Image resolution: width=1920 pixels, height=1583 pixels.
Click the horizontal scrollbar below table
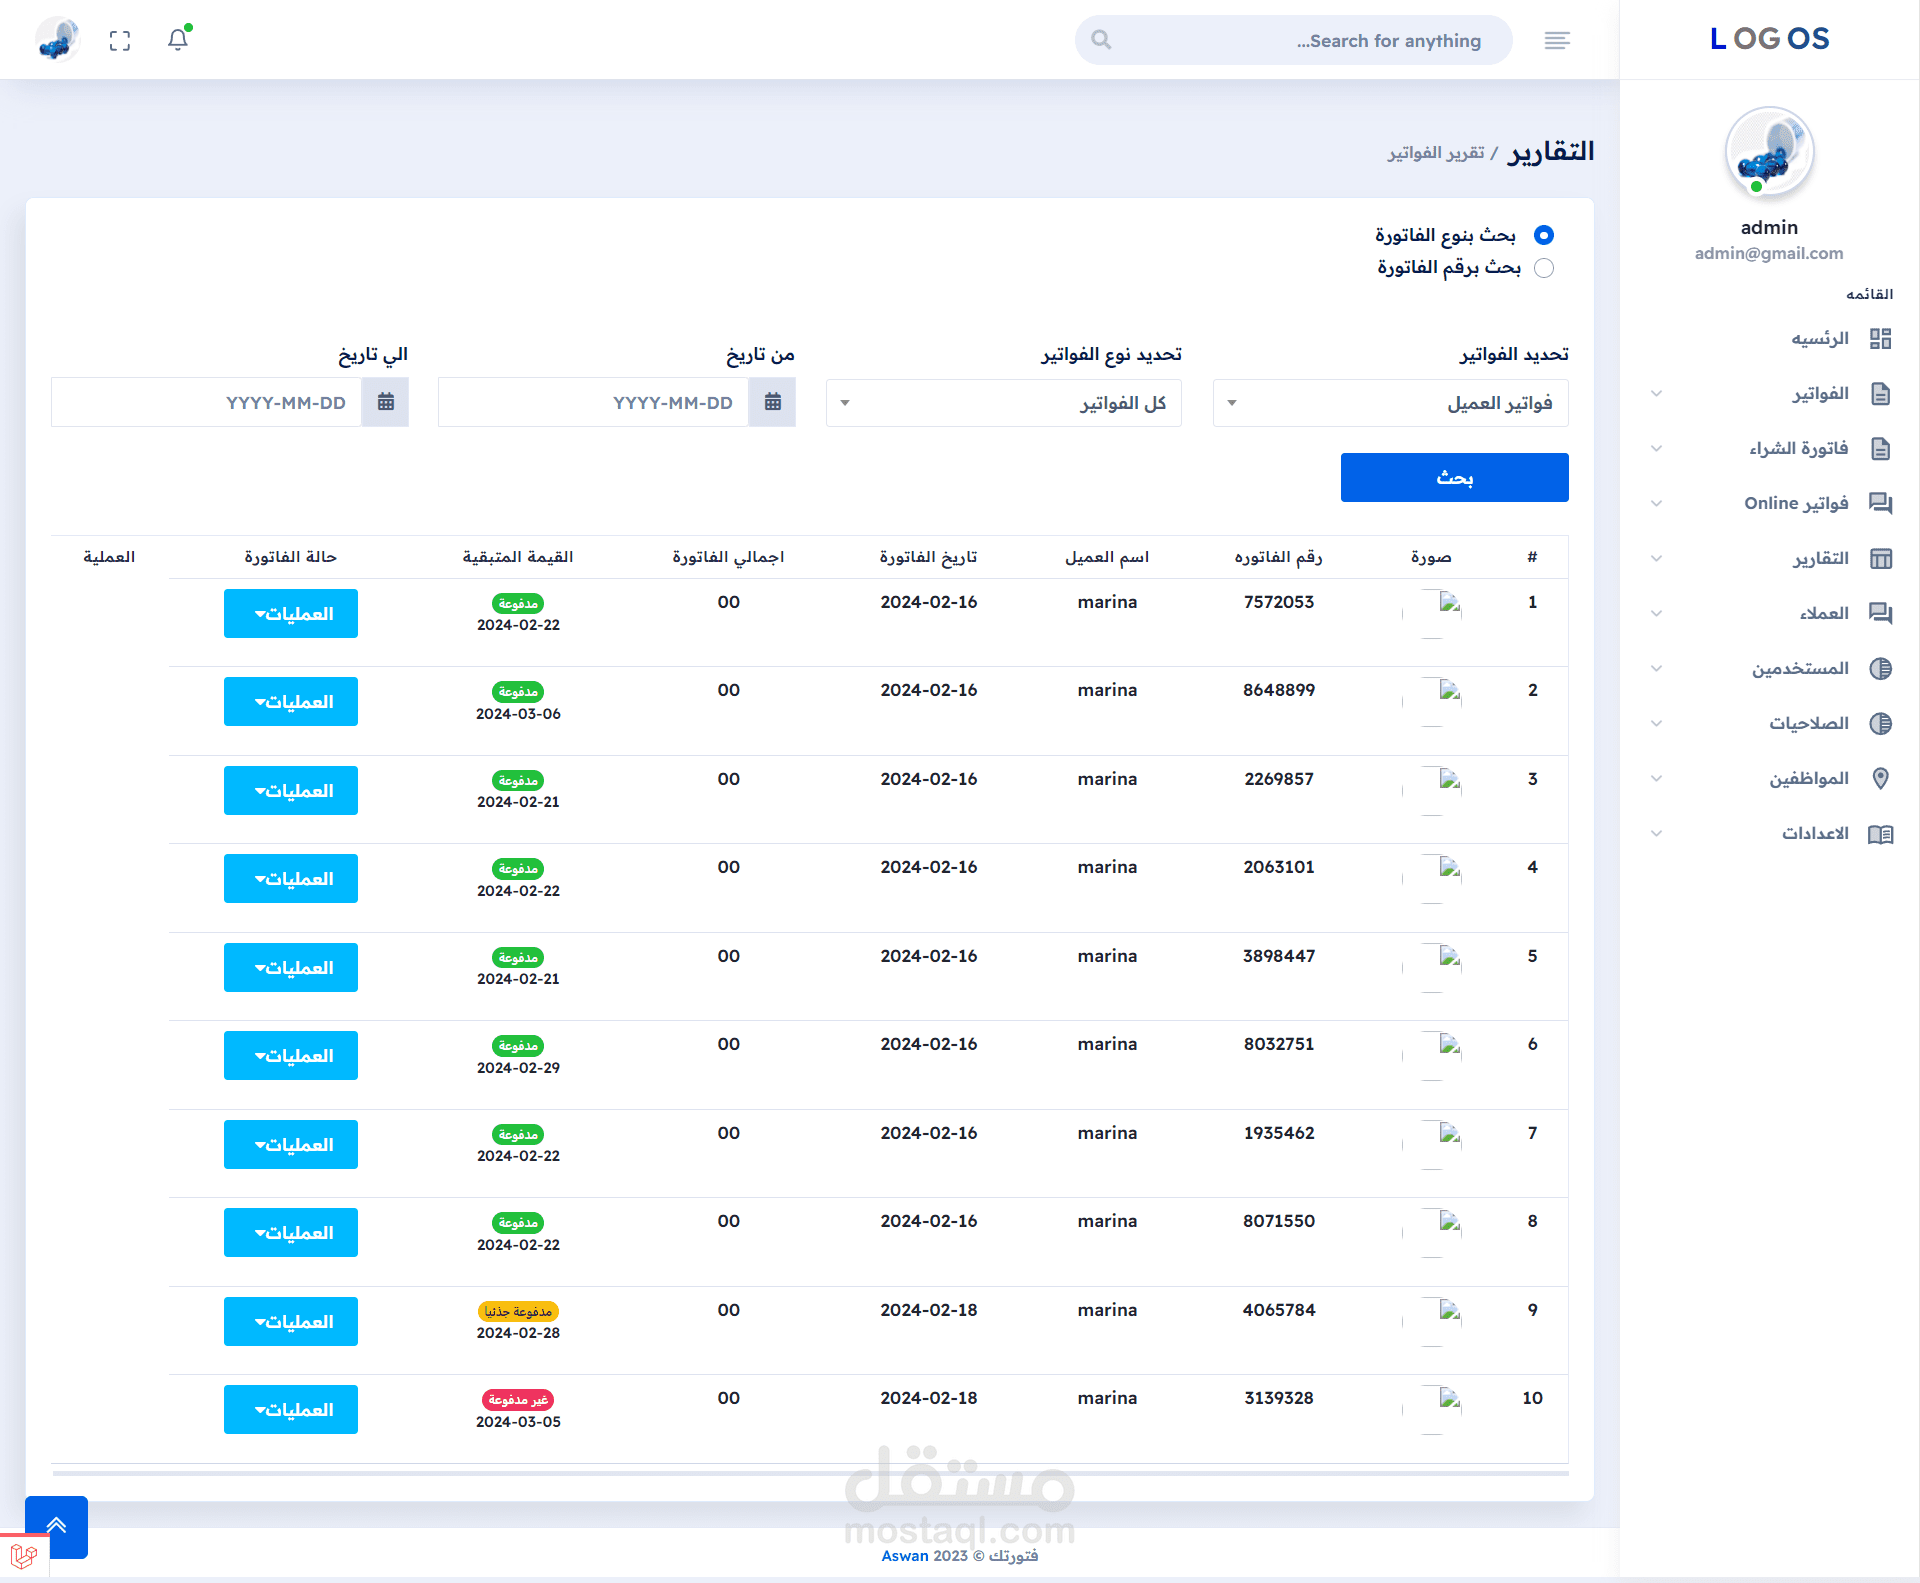pos(810,1473)
